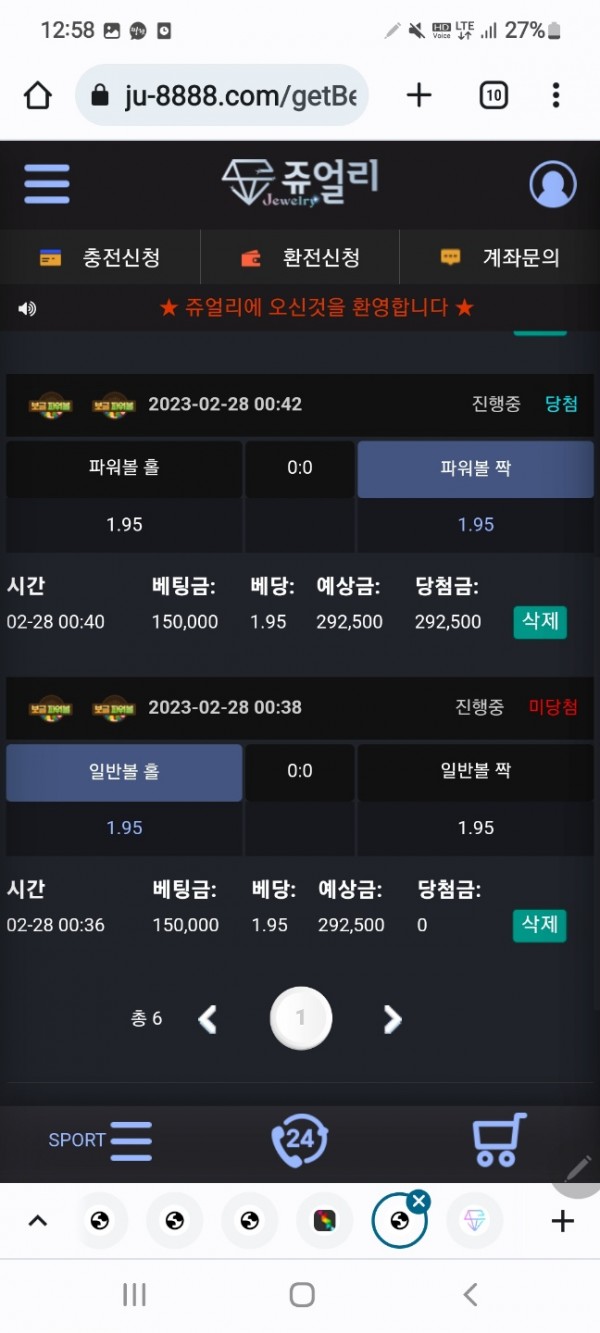Open browser three-dot overflow menu
This screenshot has width=600, height=1333.
click(x=556, y=95)
